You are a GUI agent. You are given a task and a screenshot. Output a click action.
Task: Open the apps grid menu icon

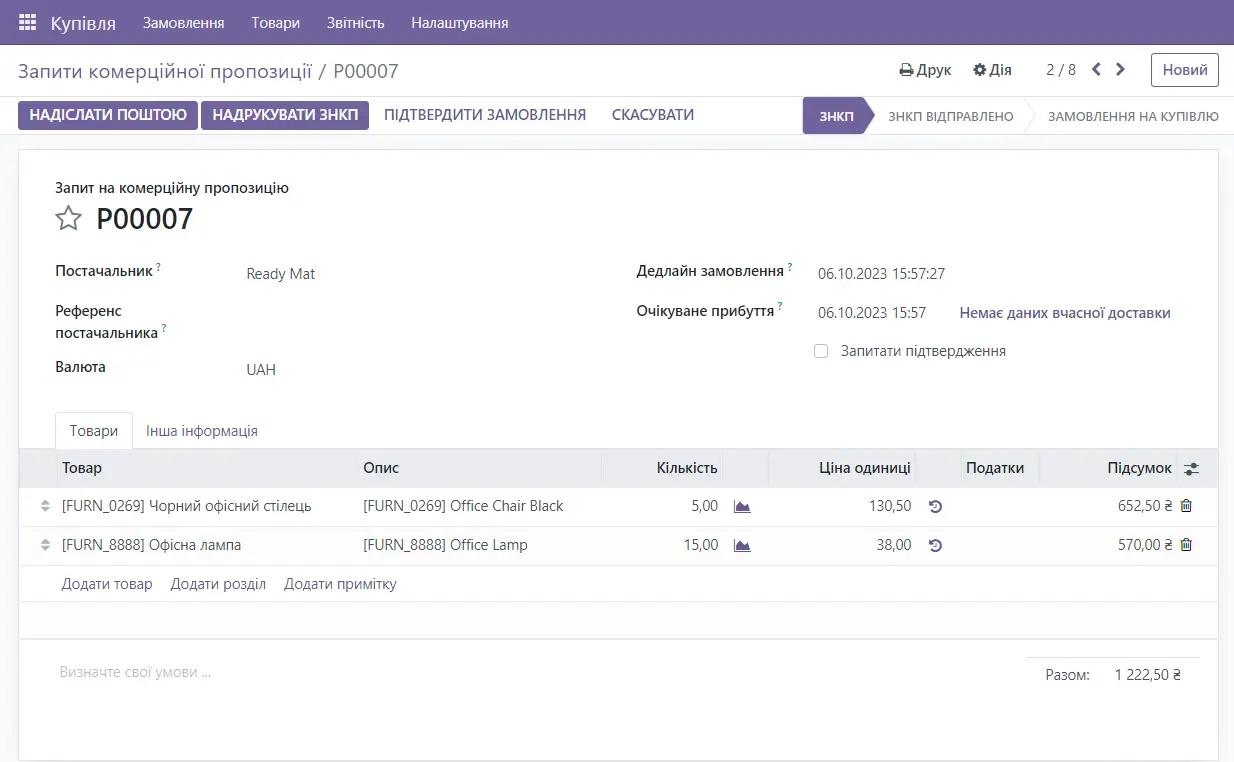(27, 22)
